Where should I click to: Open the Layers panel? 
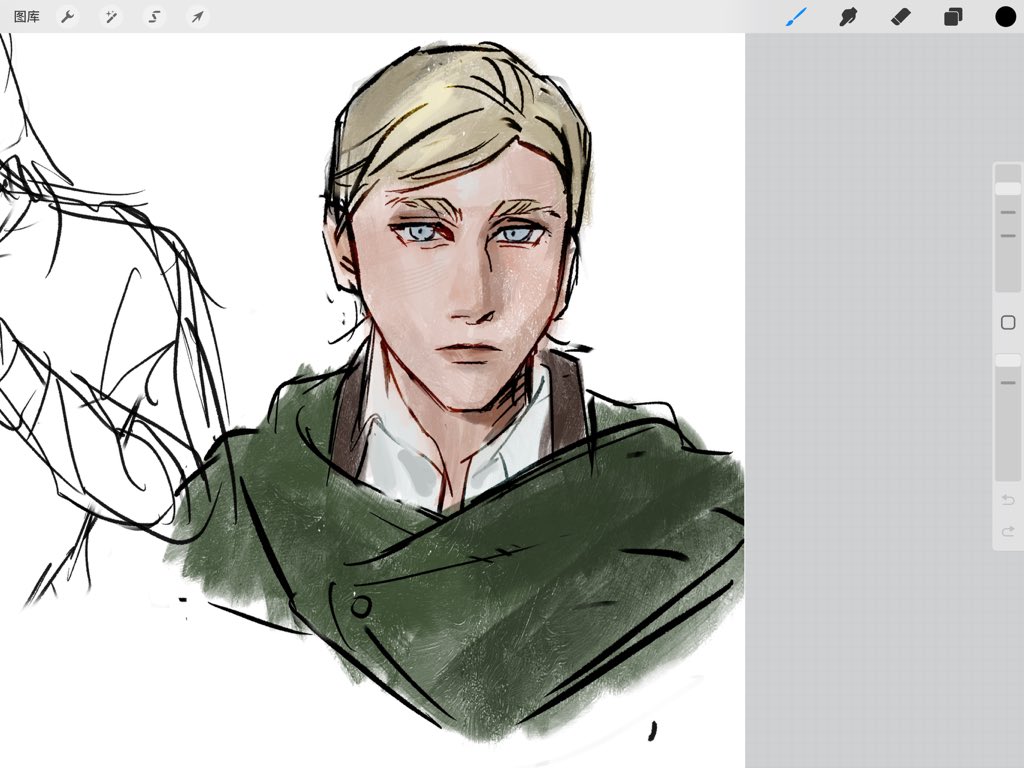click(953, 16)
